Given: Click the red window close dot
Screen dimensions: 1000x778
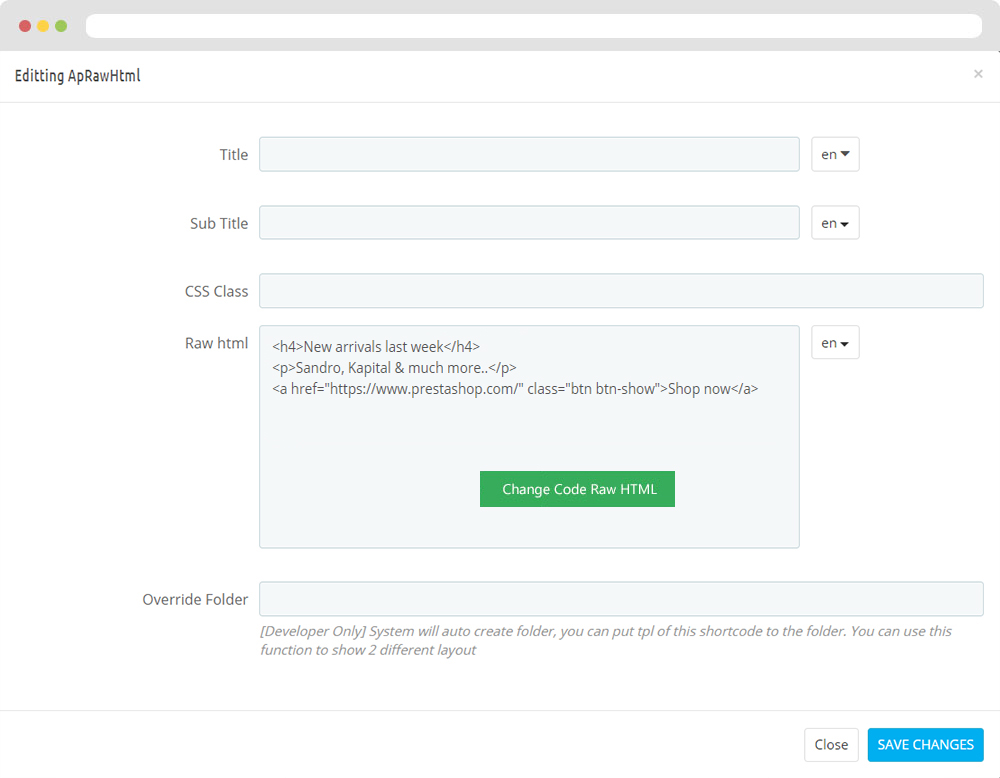Looking at the screenshot, I should [x=25, y=26].
